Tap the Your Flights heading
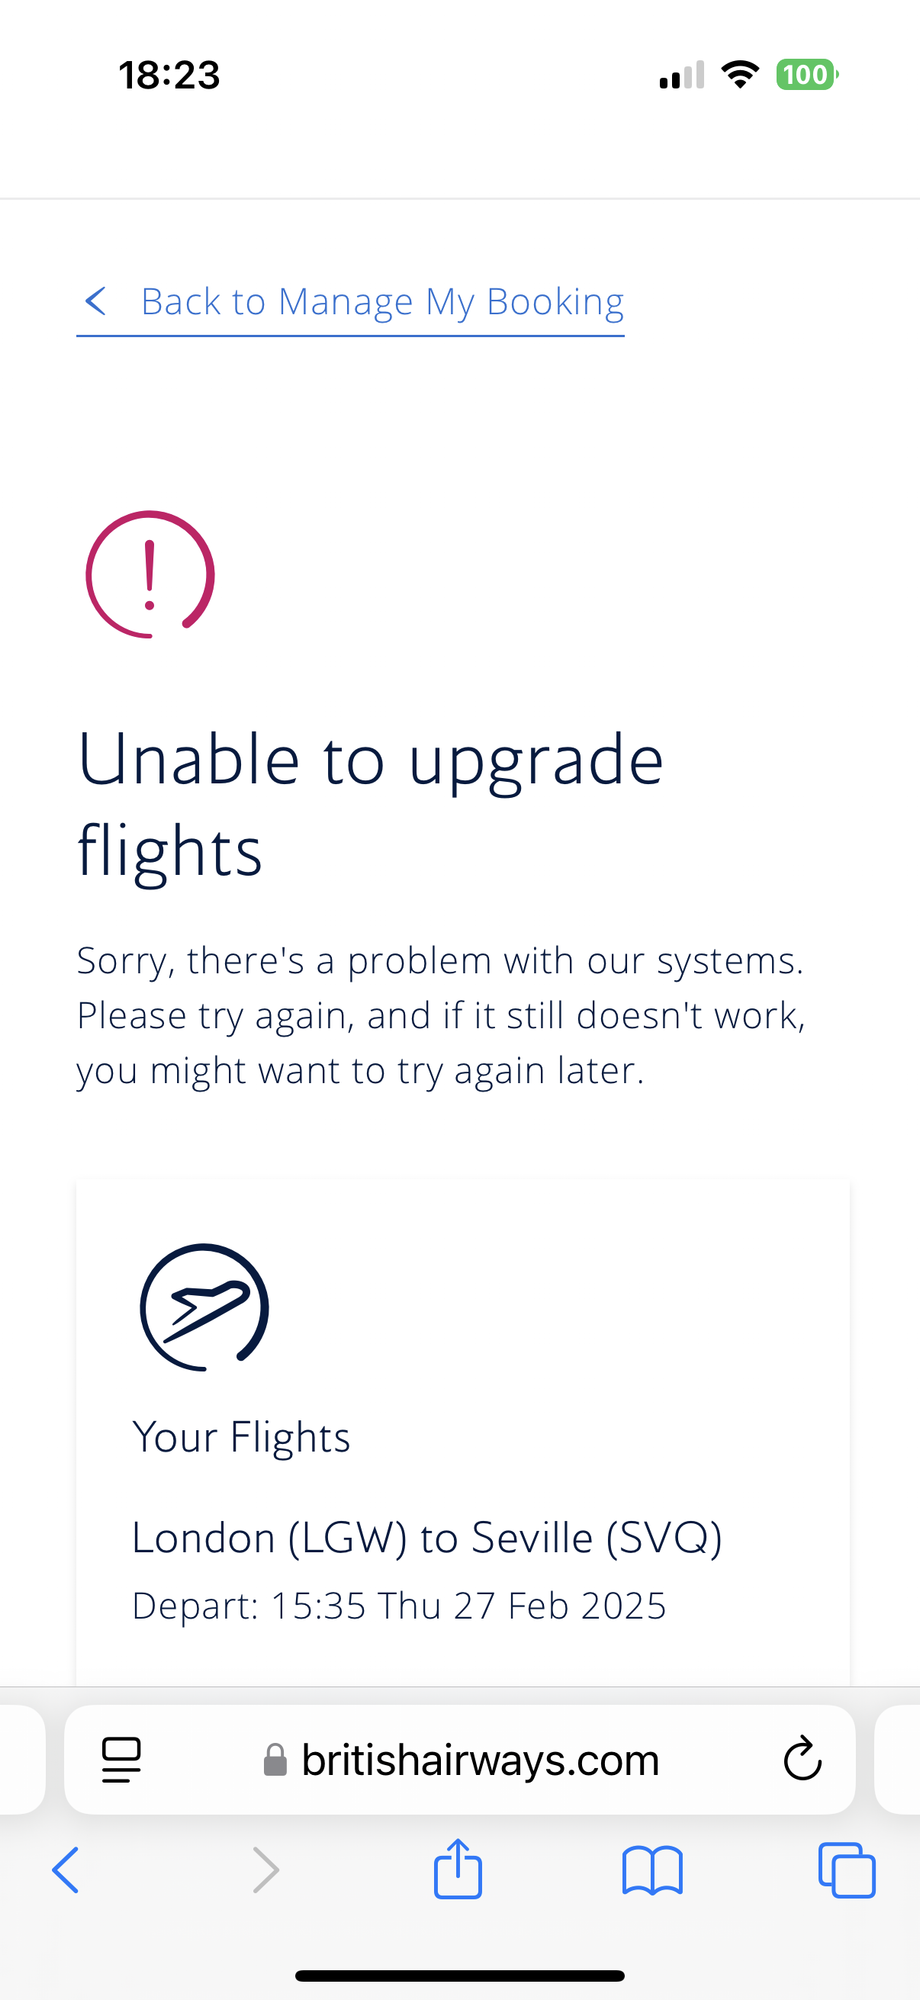Screen dimensions: 920x2000 241,1438
